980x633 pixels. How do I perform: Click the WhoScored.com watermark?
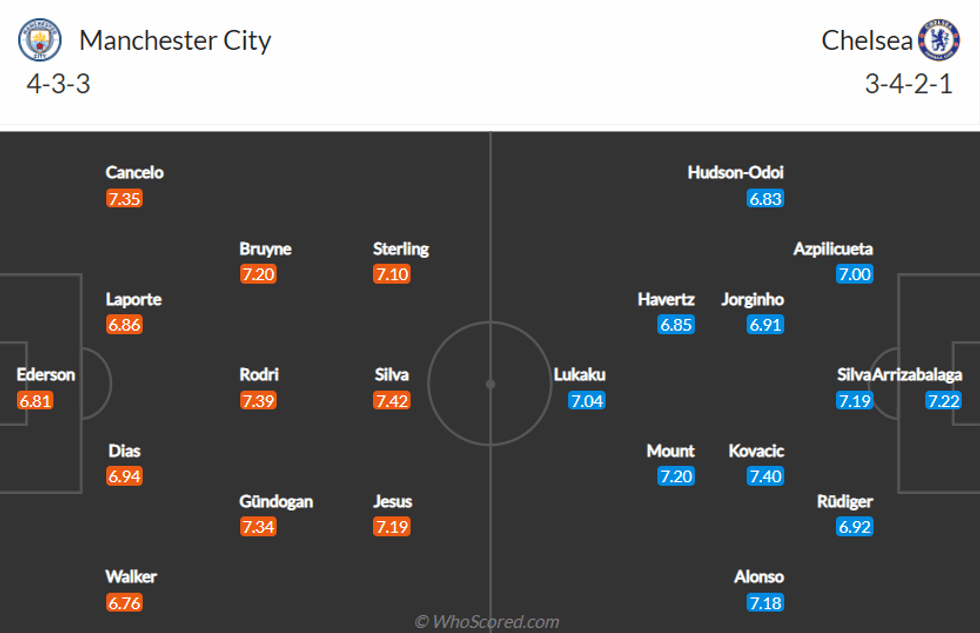pos(488,622)
